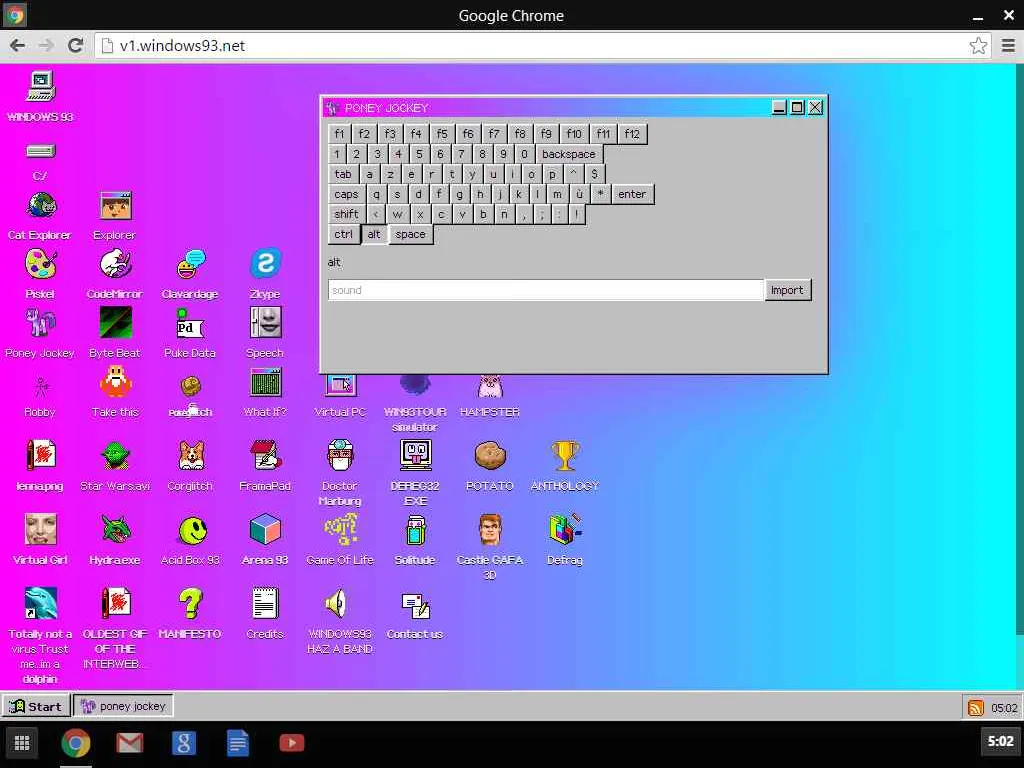The width and height of the screenshot is (1024, 768).
Task: Run Hydra.exe icon
Action: [116, 530]
